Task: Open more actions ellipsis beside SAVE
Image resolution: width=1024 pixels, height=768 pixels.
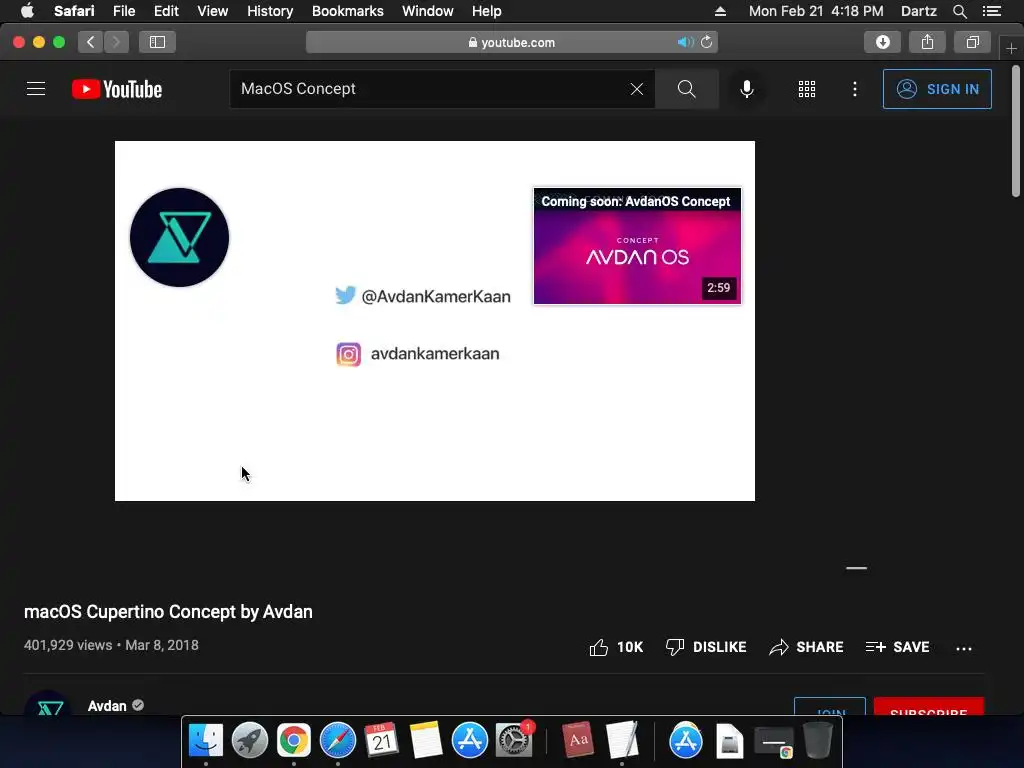Action: pos(964,648)
